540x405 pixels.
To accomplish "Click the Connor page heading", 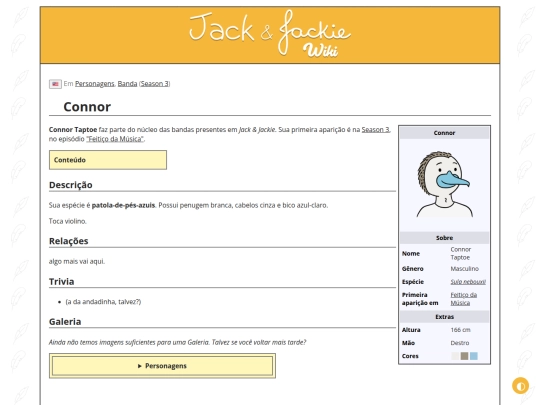I will pyautogui.click(x=87, y=107).
